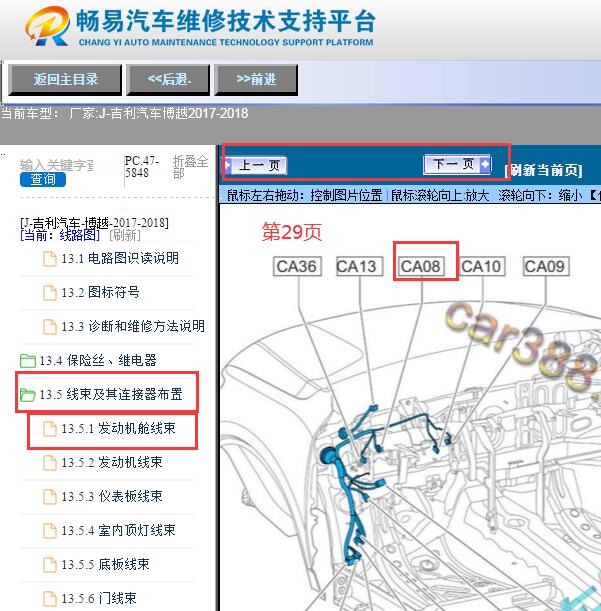This screenshot has height=611, width=601.
Task: Collapse the 13.5 线束及其连接器布置 folder
Action: (x=111, y=394)
